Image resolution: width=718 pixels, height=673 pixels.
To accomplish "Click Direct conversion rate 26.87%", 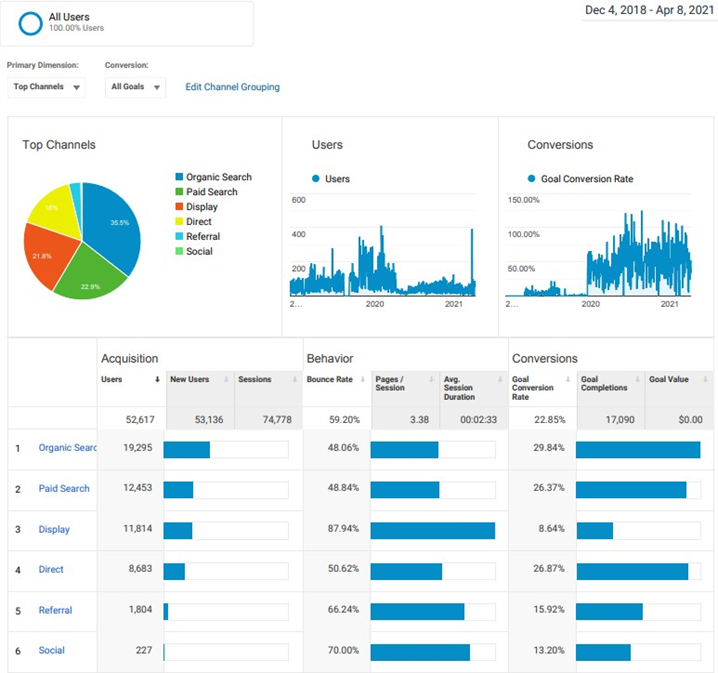I will tap(549, 569).
